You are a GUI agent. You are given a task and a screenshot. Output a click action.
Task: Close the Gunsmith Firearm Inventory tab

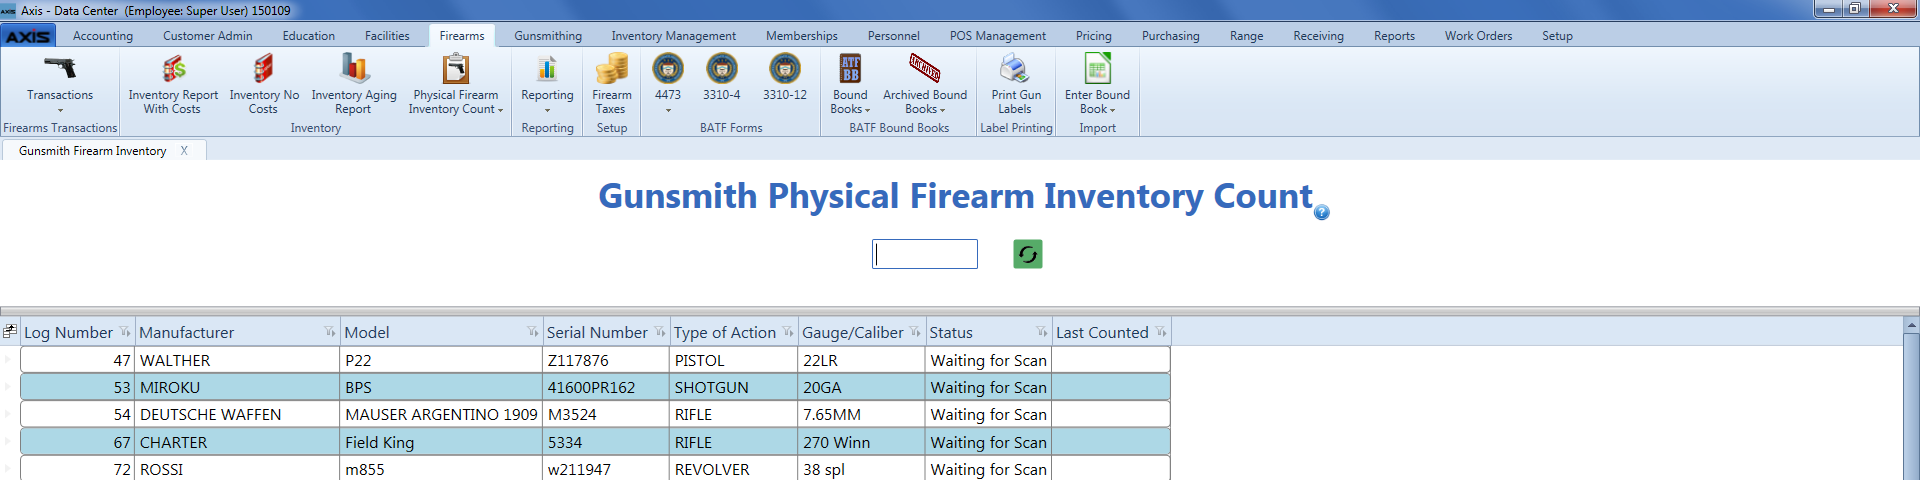[184, 151]
